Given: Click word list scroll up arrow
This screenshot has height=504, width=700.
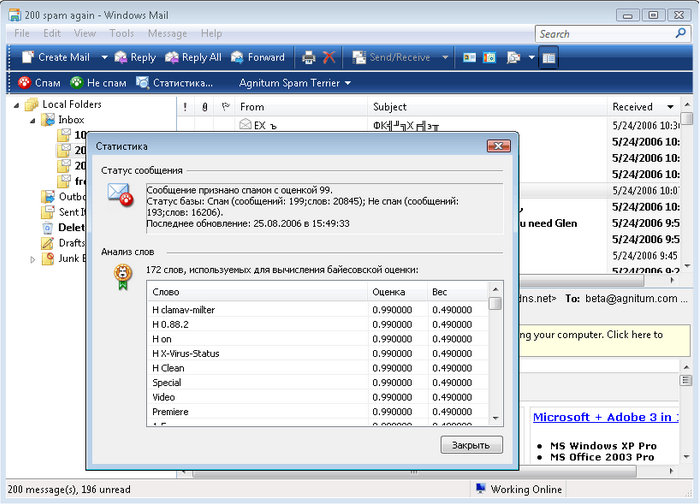Looking at the screenshot, I should pyautogui.click(x=496, y=290).
